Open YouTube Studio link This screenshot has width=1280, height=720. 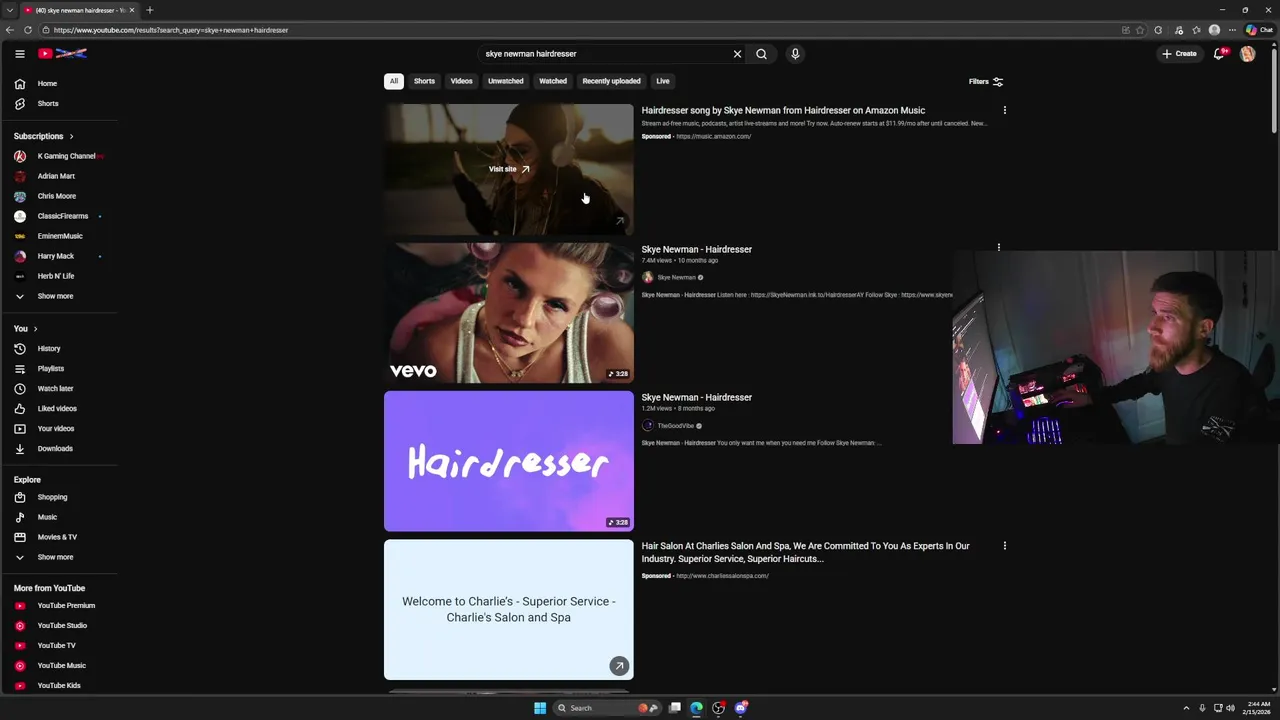60,626
